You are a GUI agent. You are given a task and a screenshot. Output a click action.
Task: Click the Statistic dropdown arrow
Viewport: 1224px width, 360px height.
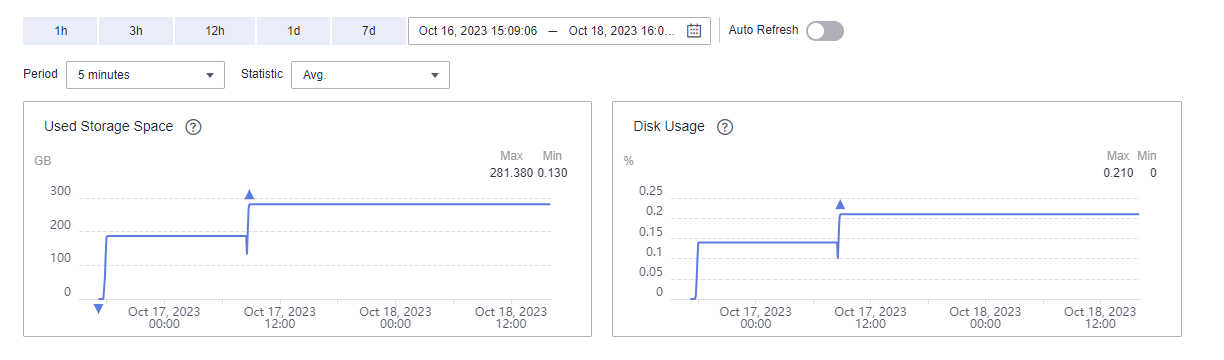coord(434,75)
